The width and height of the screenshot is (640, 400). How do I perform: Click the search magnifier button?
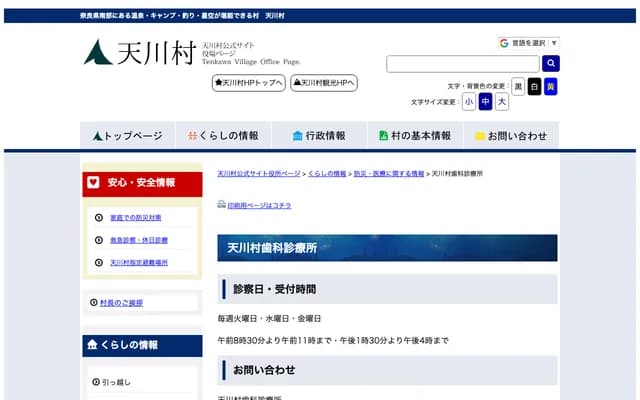550,64
